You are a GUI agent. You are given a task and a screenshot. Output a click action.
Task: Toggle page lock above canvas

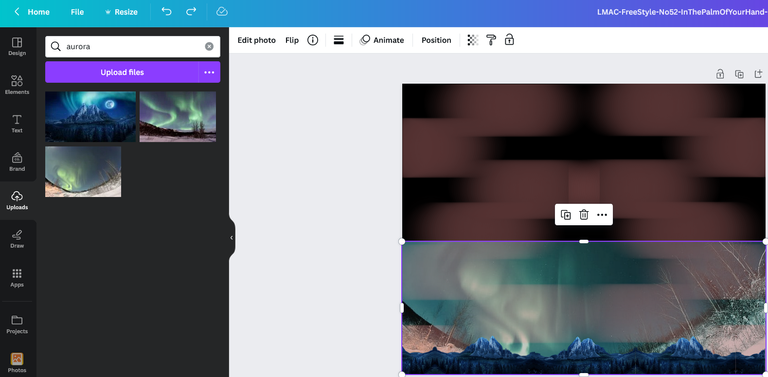[720, 74]
